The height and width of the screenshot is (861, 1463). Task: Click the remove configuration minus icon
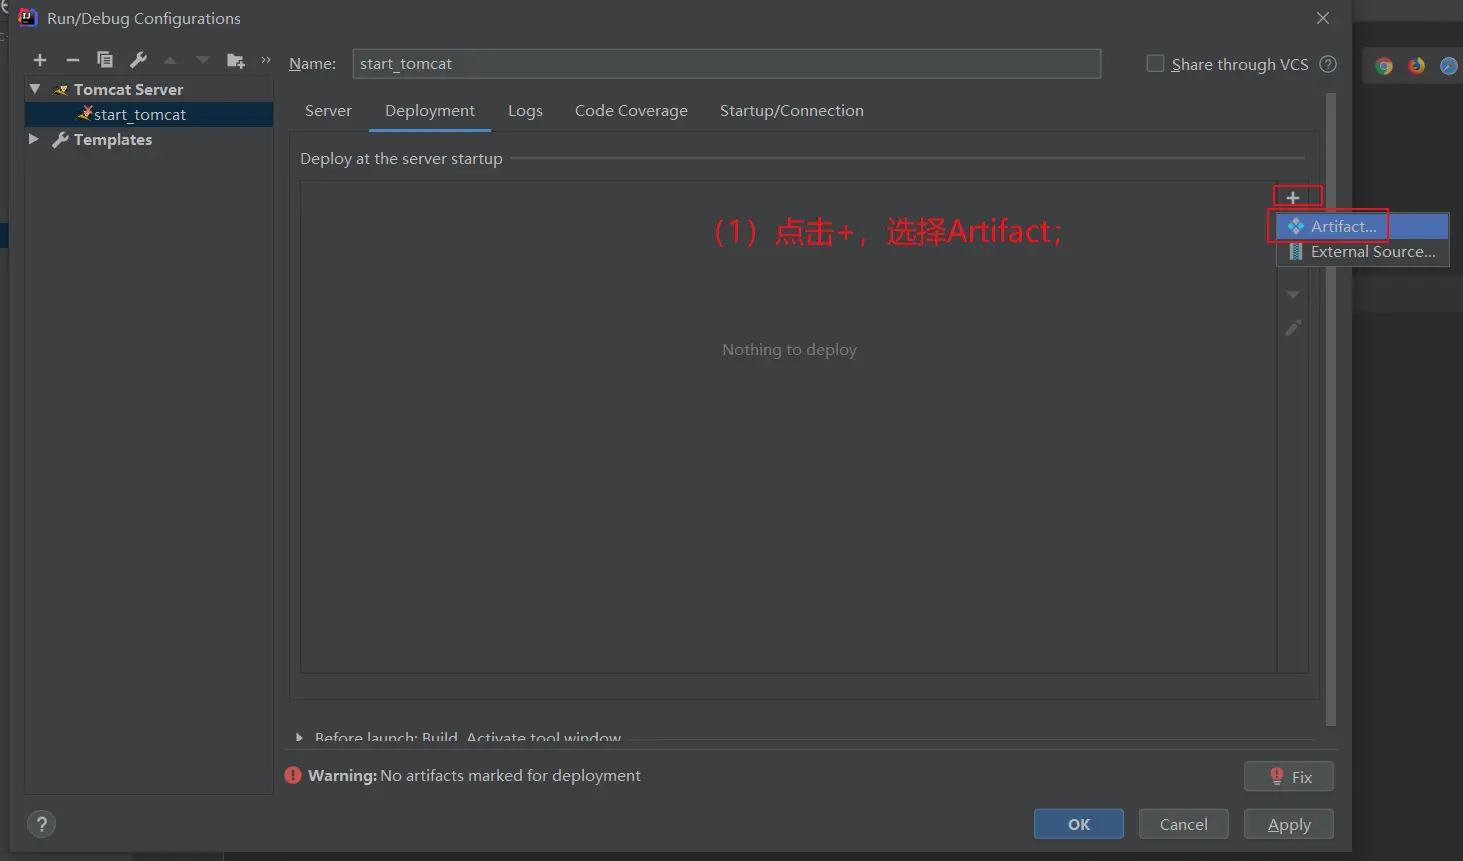[72, 60]
